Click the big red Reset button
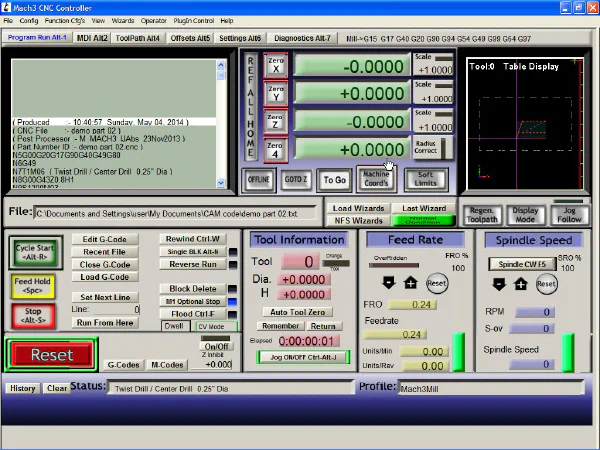The image size is (600, 450). point(52,355)
